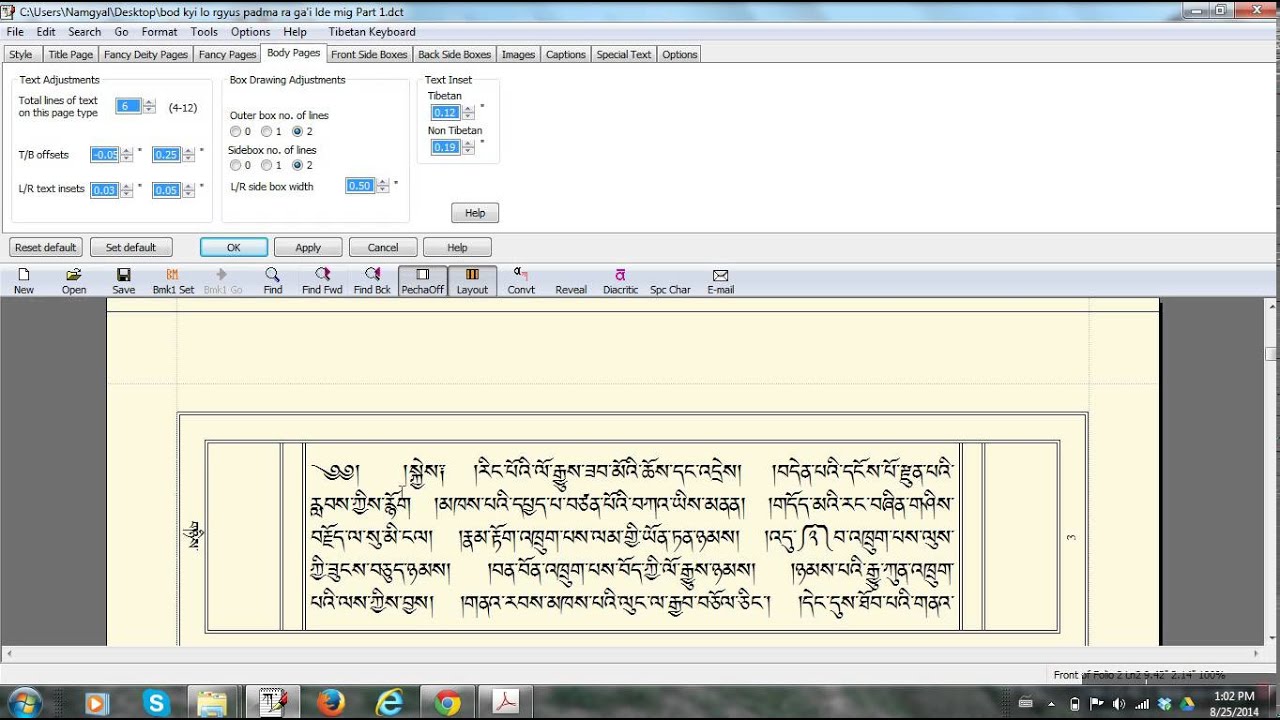Toggle the Layout toolbar button
Viewport: 1280px width, 720px height.
472,281
